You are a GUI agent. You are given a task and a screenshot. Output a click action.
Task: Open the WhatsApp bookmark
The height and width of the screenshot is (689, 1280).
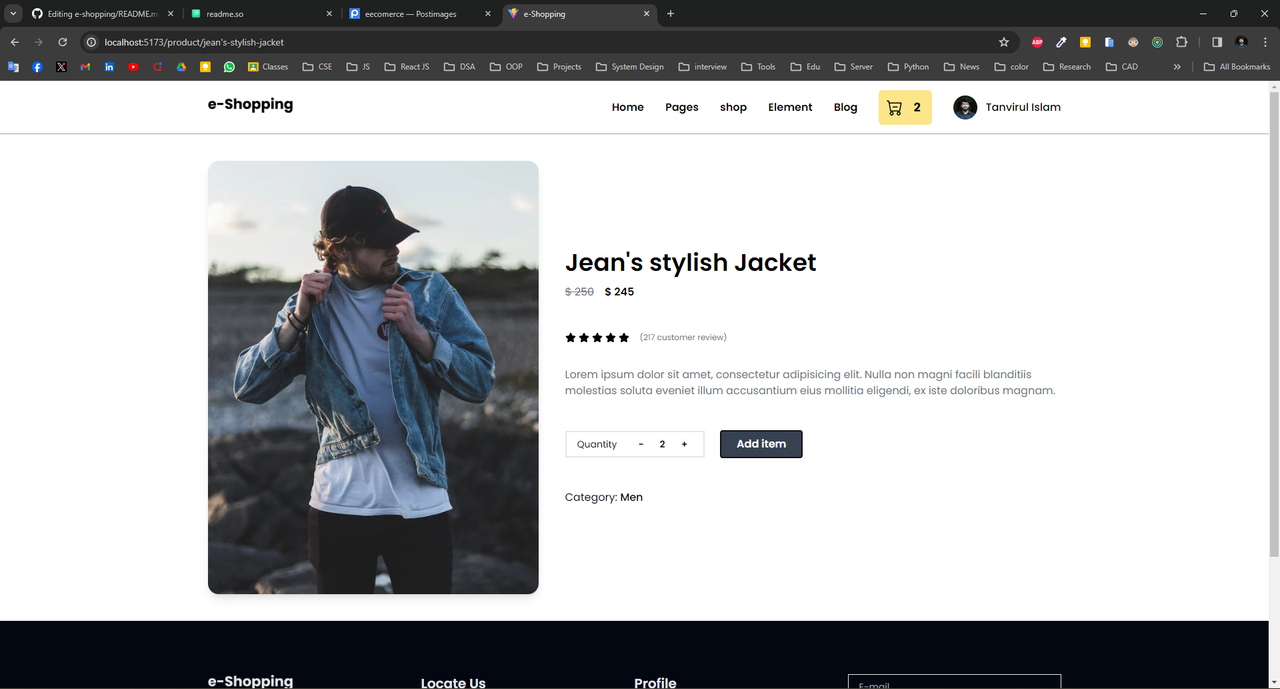229,67
